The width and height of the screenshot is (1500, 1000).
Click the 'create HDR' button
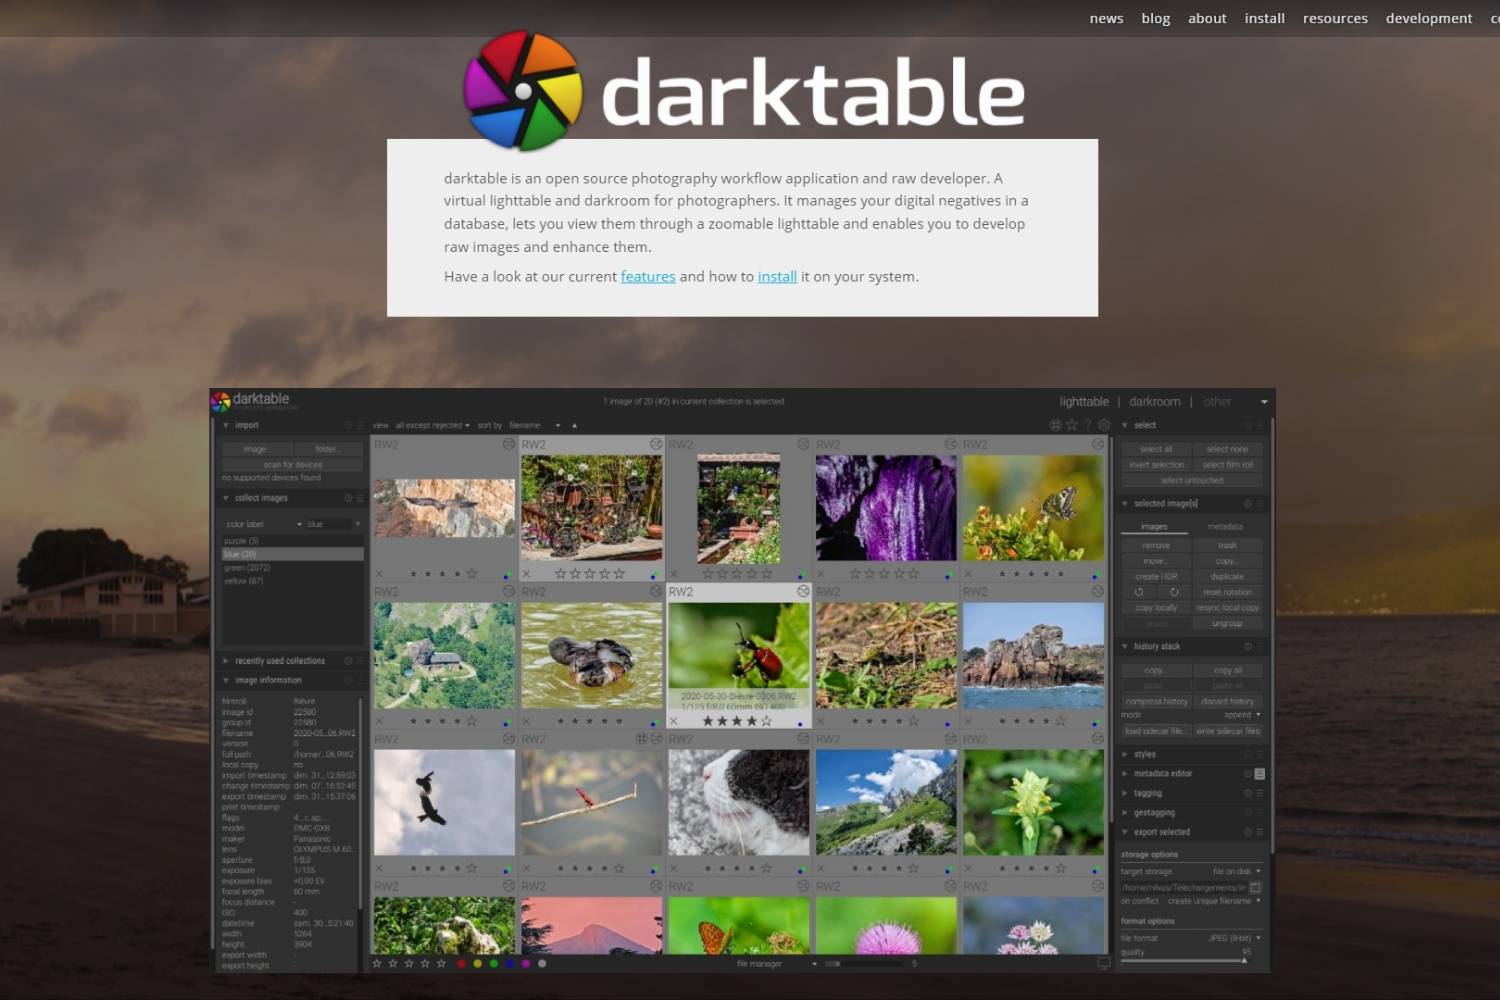point(1156,576)
